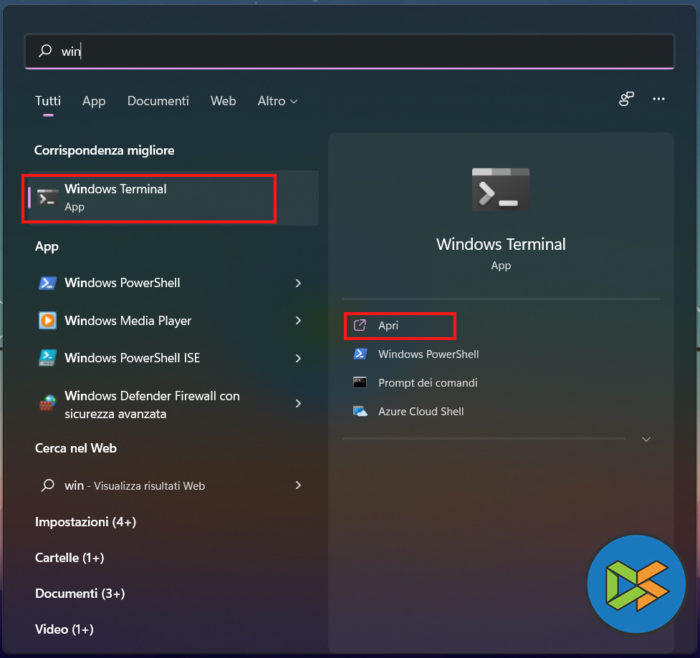Expand the web results chevron for 'win'
The image size is (700, 658).
[298, 485]
